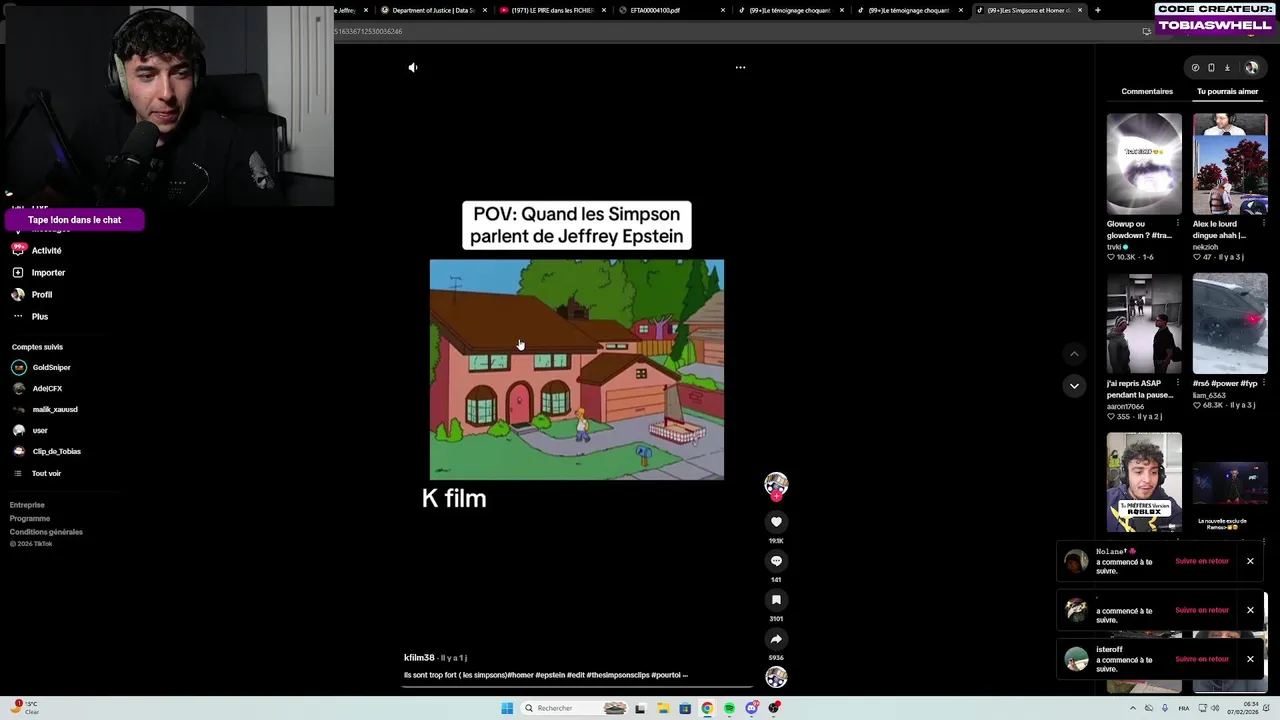Open the three-dot menu on Glowup video card
Image resolution: width=1280 pixels, height=720 pixels.
1177,224
